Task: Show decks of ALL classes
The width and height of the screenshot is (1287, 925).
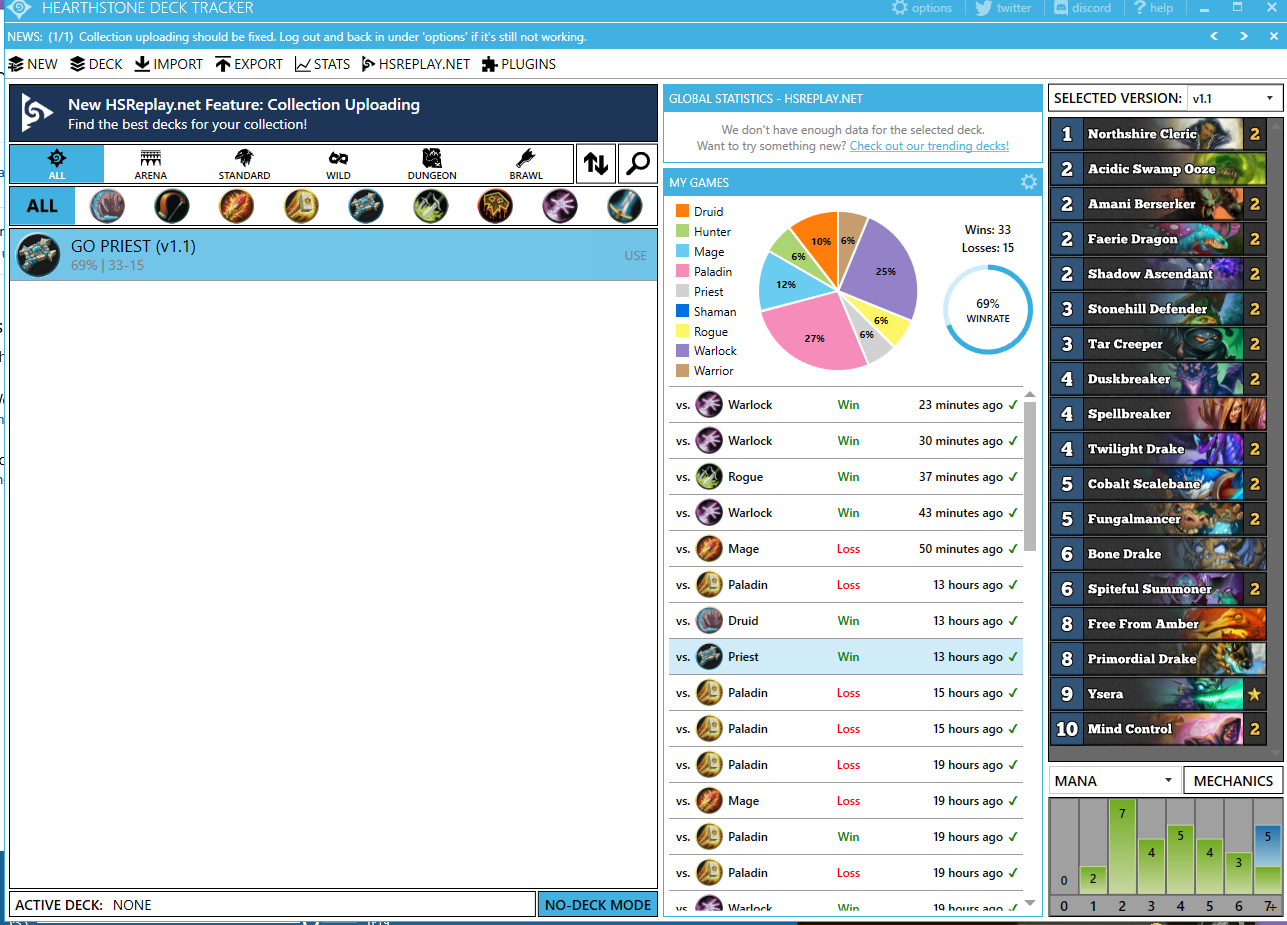Action: click(42, 206)
